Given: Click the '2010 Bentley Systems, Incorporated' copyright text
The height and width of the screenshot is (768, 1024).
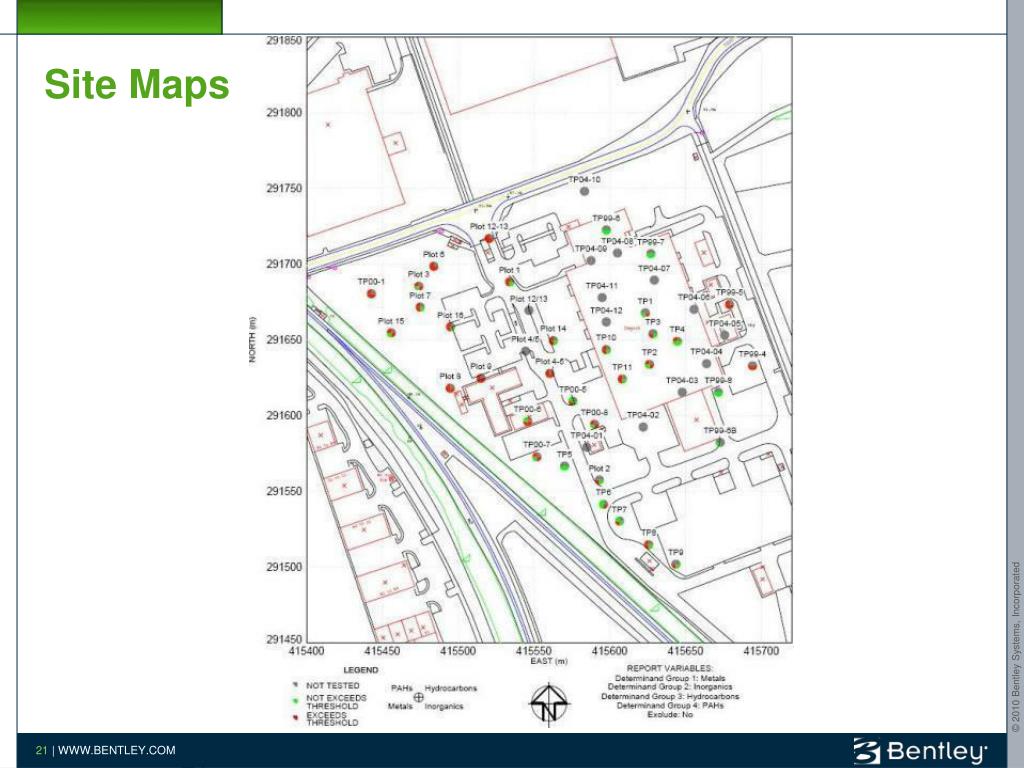Looking at the screenshot, I should click(1016, 647).
